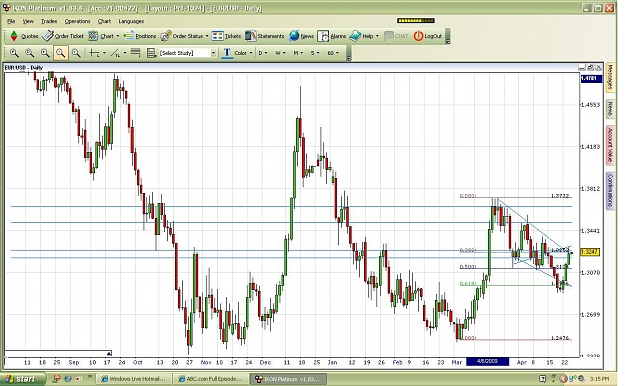Viewport: 625px width, 386px height.
Task: Click the system tray clock 3:15 PM
Action: coord(600,379)
